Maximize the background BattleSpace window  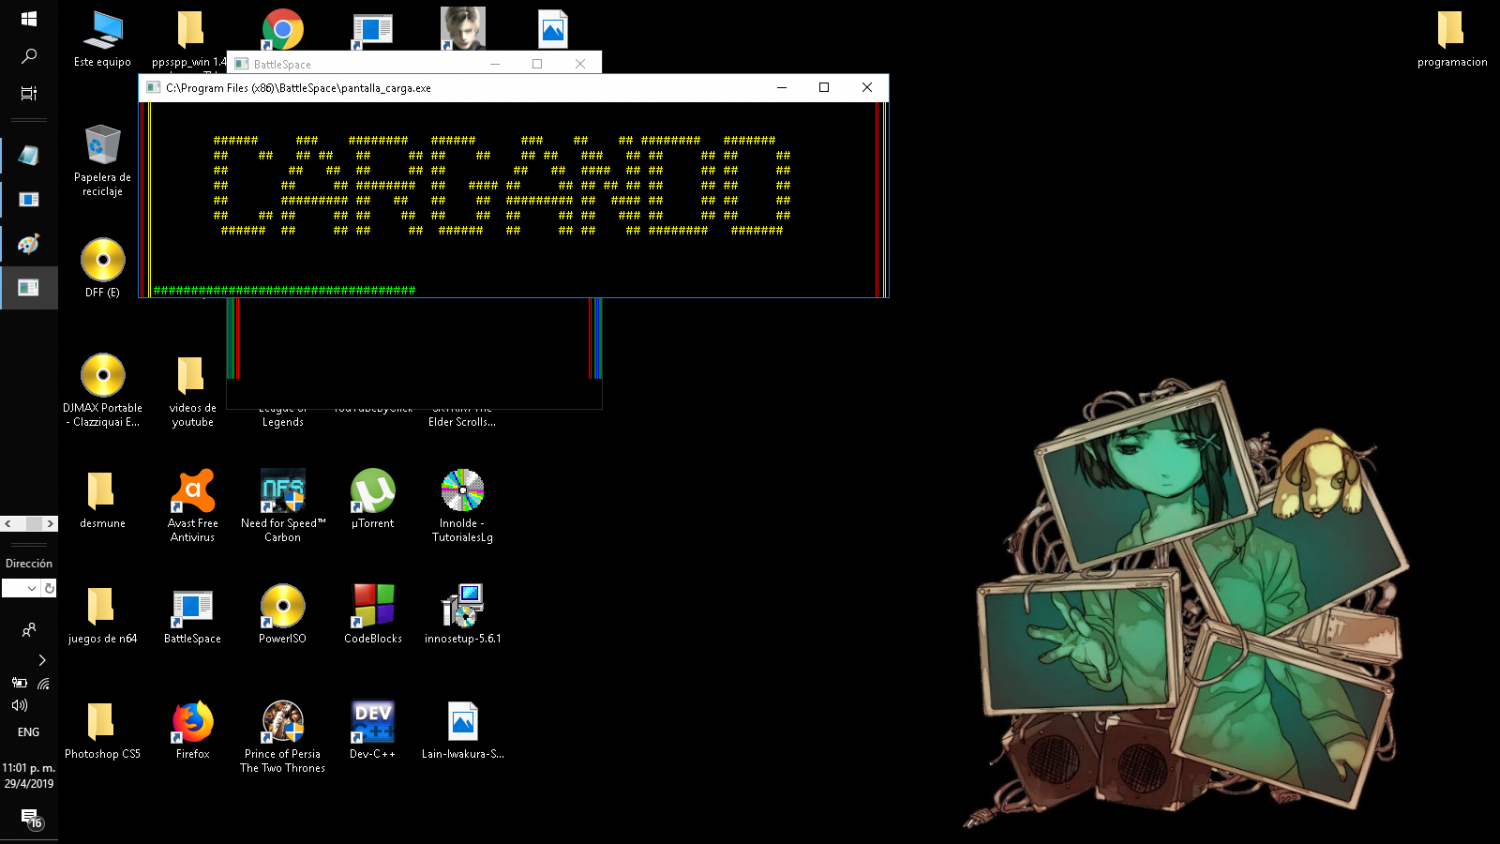(x=537, y=64)
